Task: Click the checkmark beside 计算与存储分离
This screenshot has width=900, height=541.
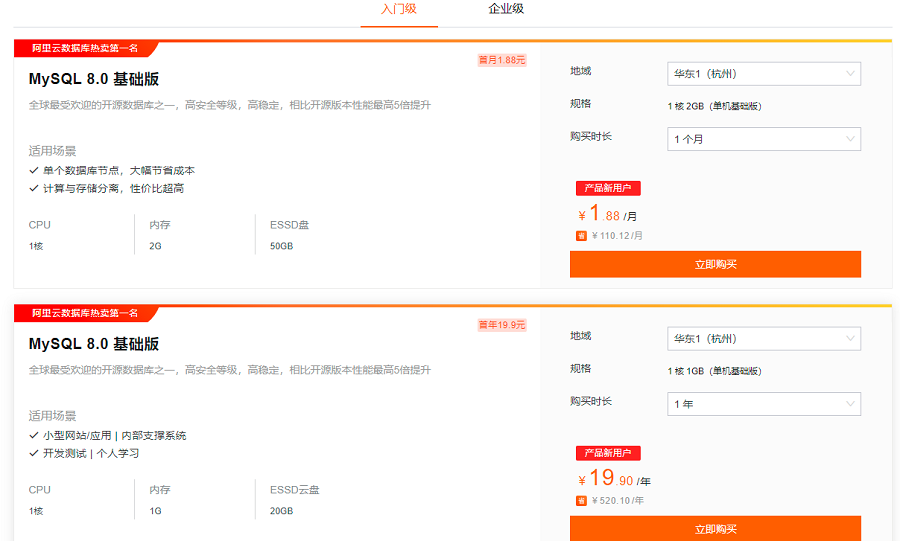Action: (x=33, y=188)
